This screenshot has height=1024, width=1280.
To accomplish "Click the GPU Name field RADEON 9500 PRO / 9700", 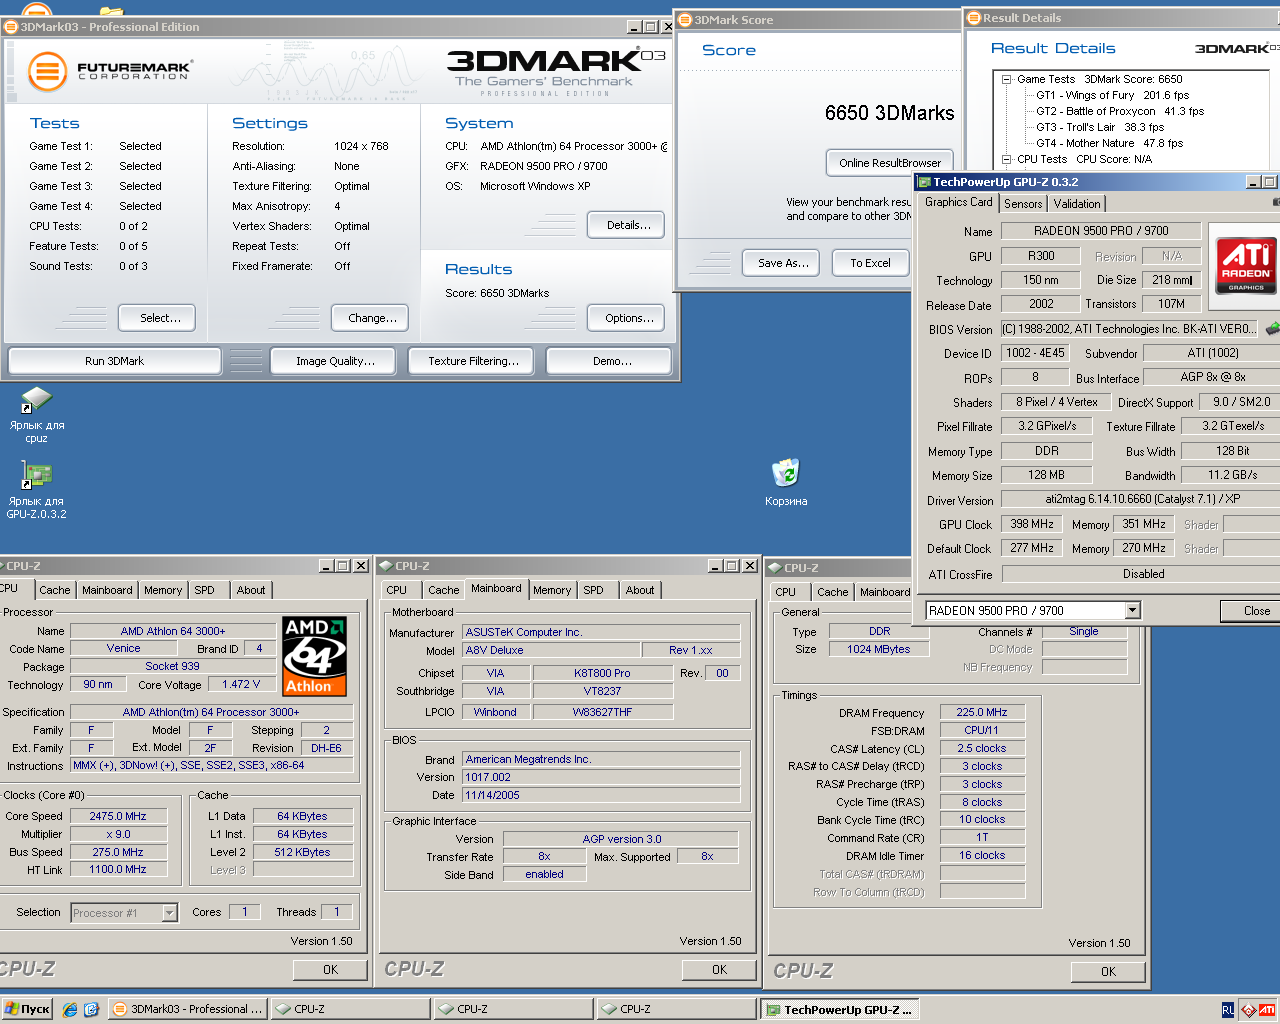I will 1101,231.
